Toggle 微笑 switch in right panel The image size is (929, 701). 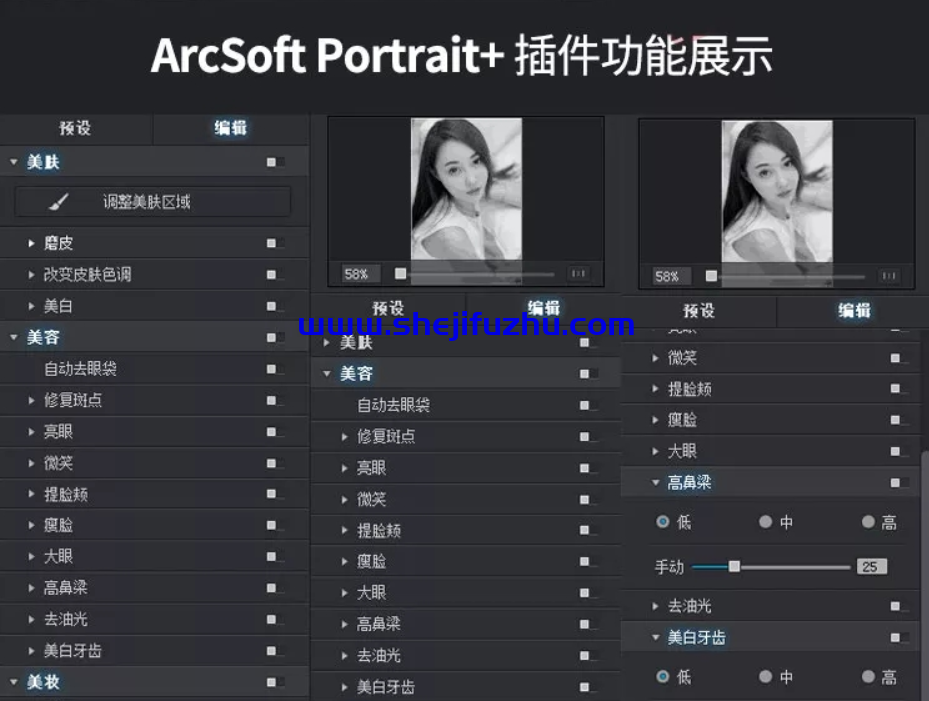899,357
